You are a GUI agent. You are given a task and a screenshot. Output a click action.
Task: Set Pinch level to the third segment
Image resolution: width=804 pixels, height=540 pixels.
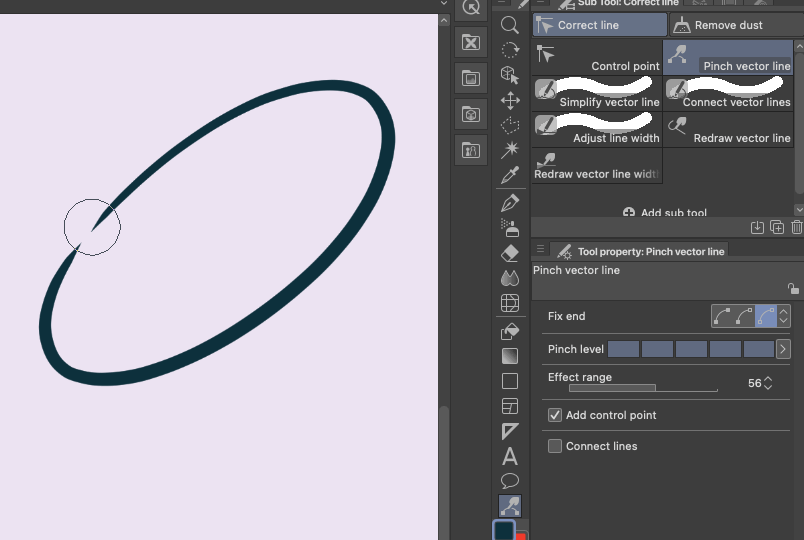[x=691, y=349]
